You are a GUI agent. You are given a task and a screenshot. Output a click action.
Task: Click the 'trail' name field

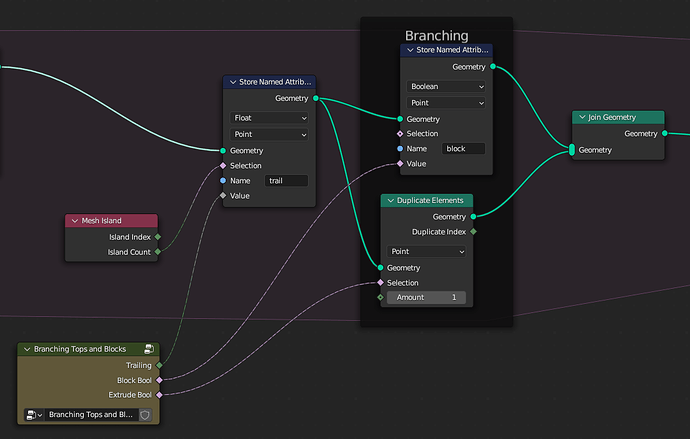pyautogui.click(x=286, y=181)
